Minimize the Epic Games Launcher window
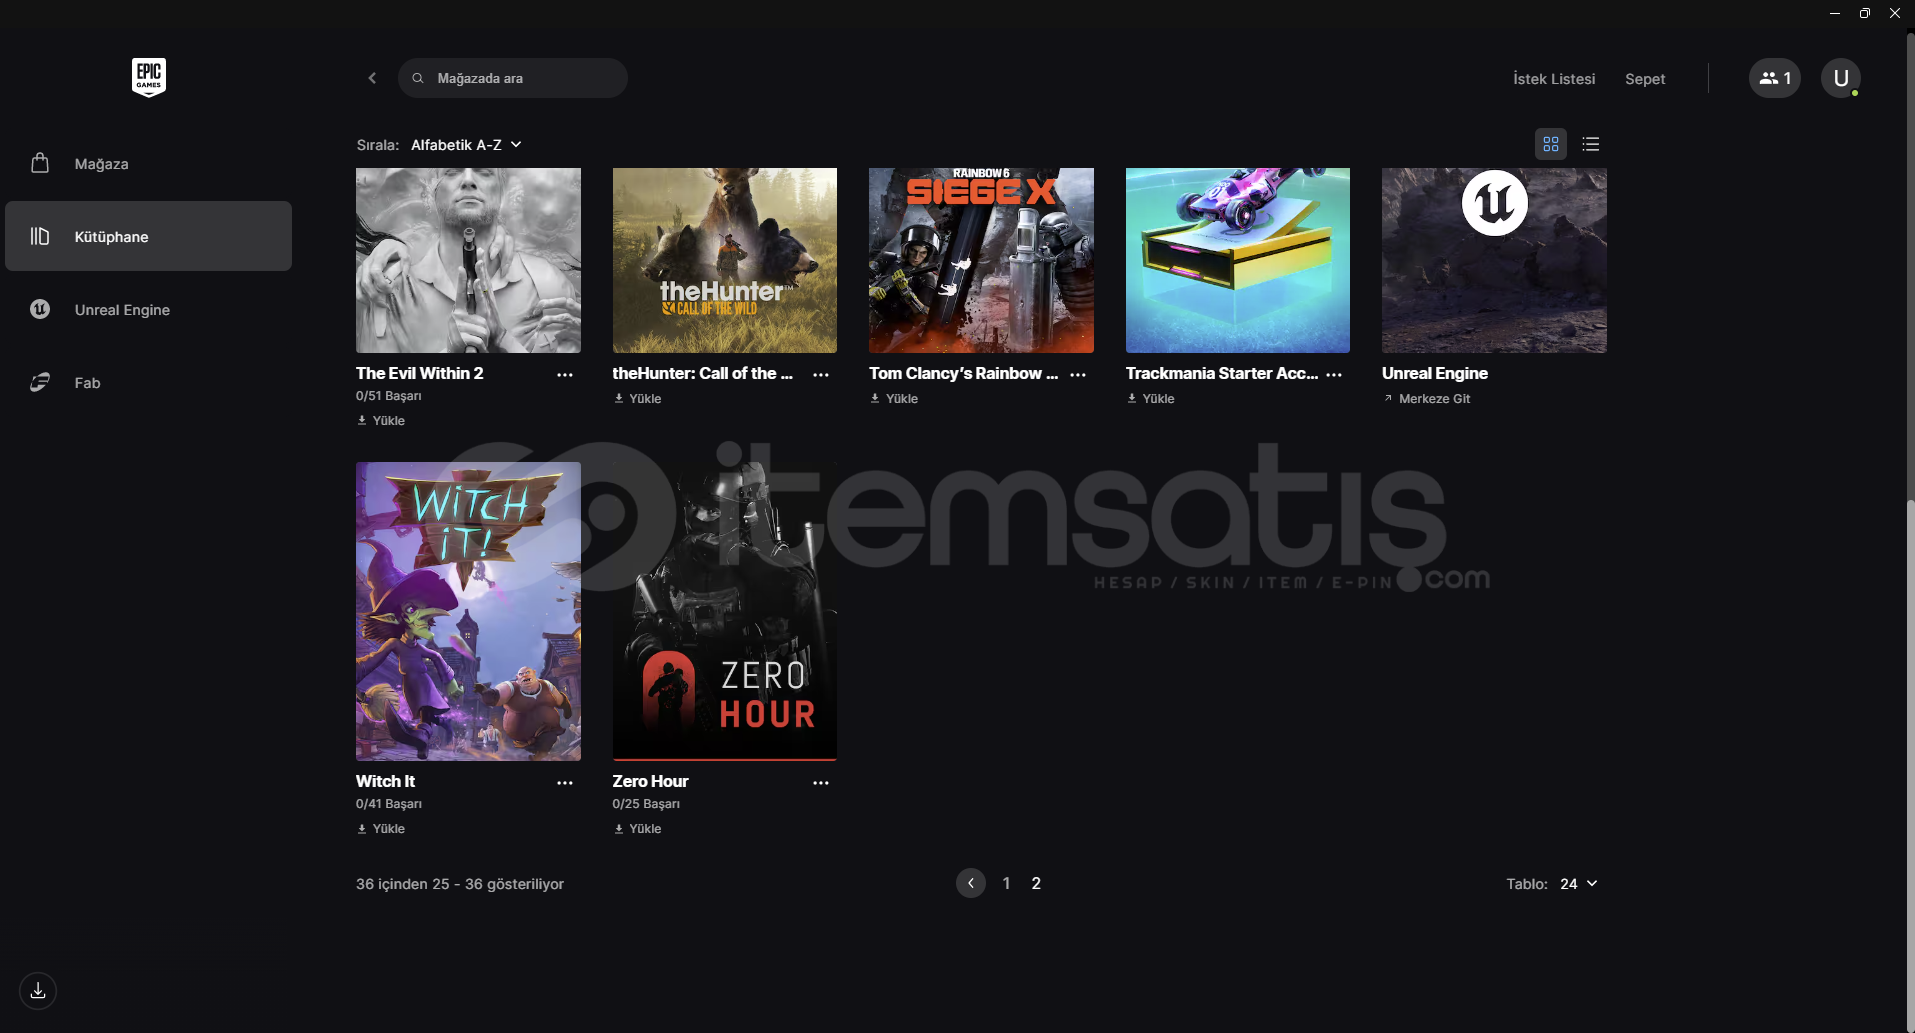Image resolution: width=1915 pixels, height=1033 pixels. pyautogui.click(x=1835, y=13)
